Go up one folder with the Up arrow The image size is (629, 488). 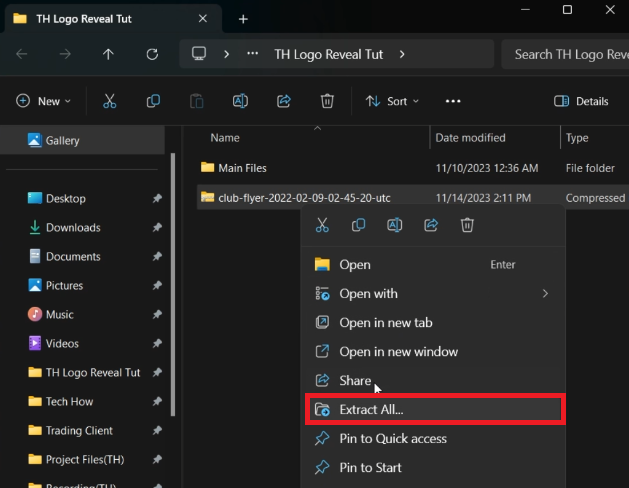[109, 54]
